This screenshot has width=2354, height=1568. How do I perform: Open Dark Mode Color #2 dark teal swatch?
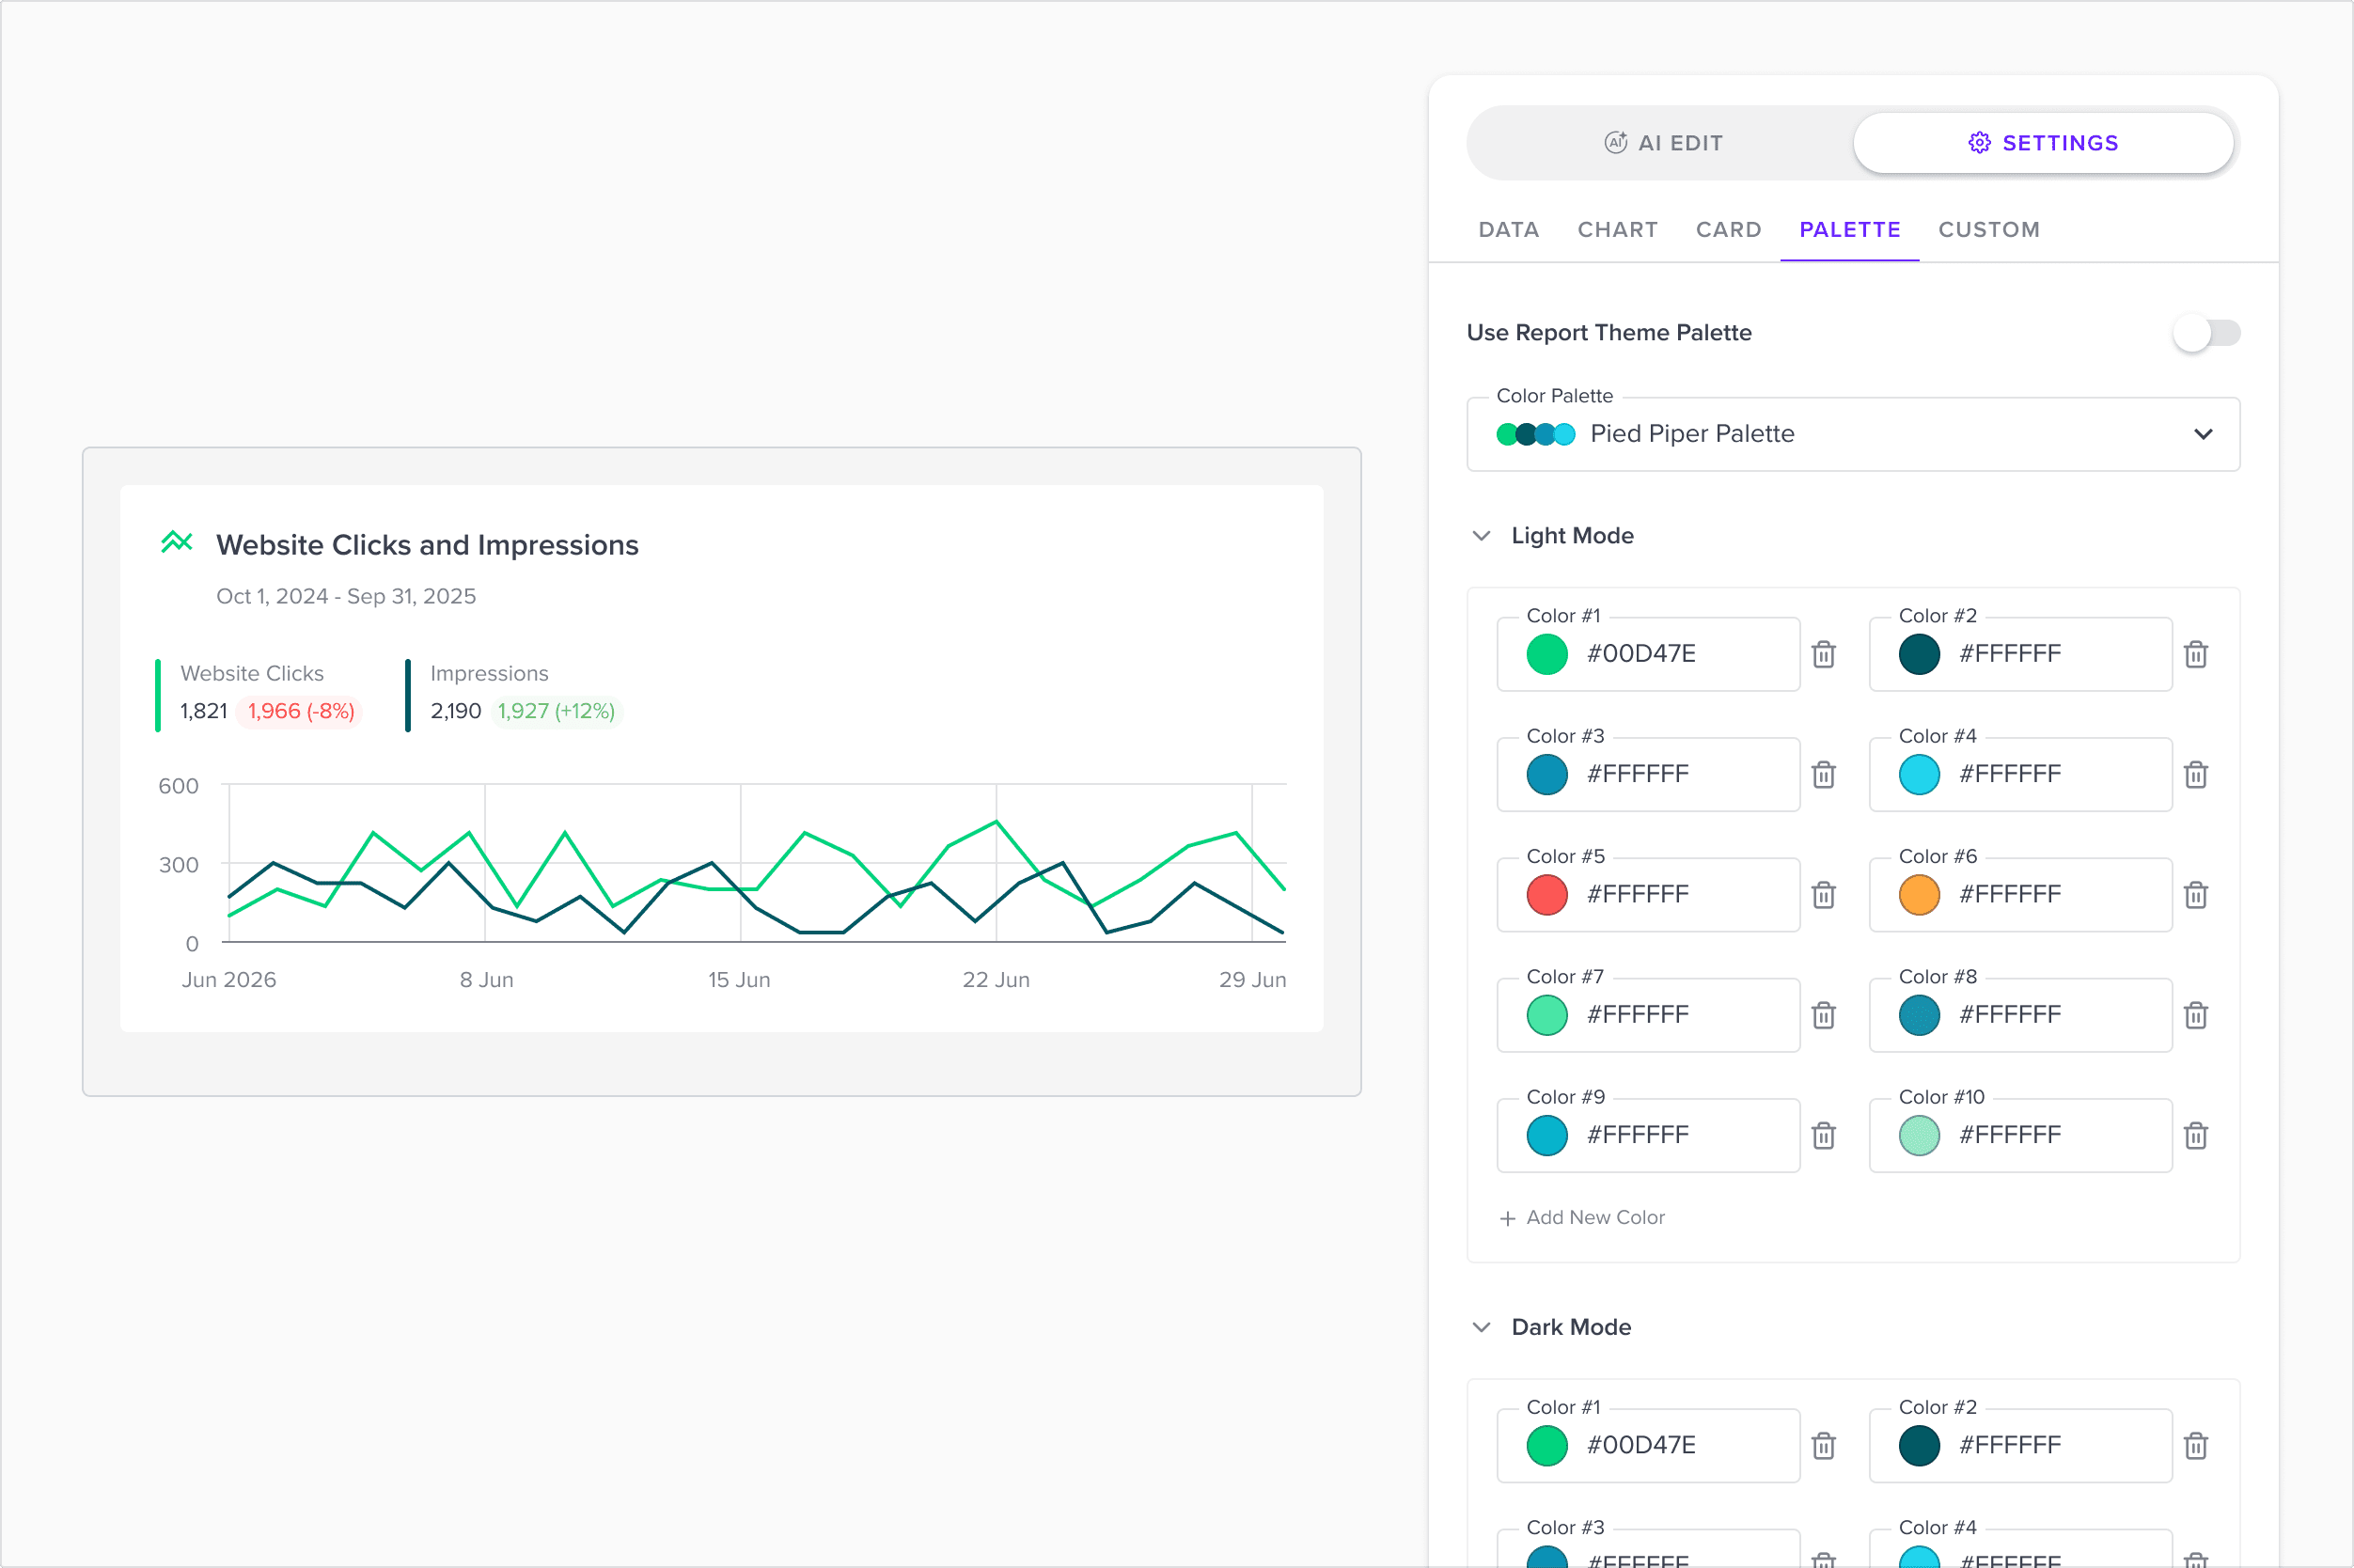[1919, 1445]
